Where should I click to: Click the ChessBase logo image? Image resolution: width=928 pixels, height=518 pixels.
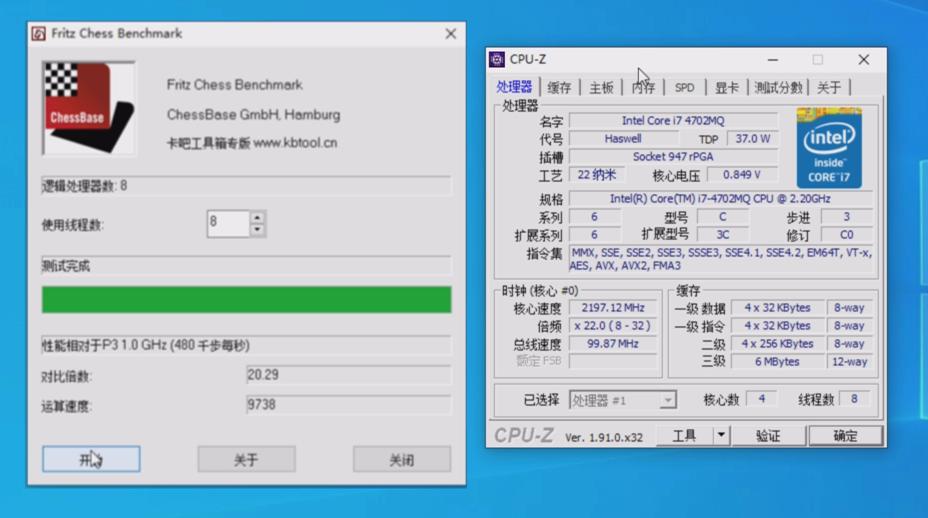coord(89,108)
